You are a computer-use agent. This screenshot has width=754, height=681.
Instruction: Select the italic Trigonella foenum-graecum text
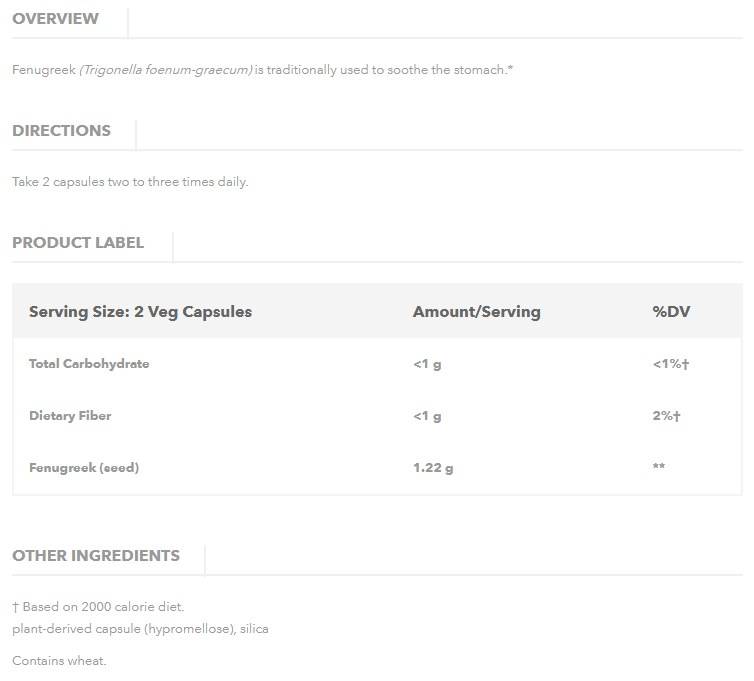coord(166,70)
